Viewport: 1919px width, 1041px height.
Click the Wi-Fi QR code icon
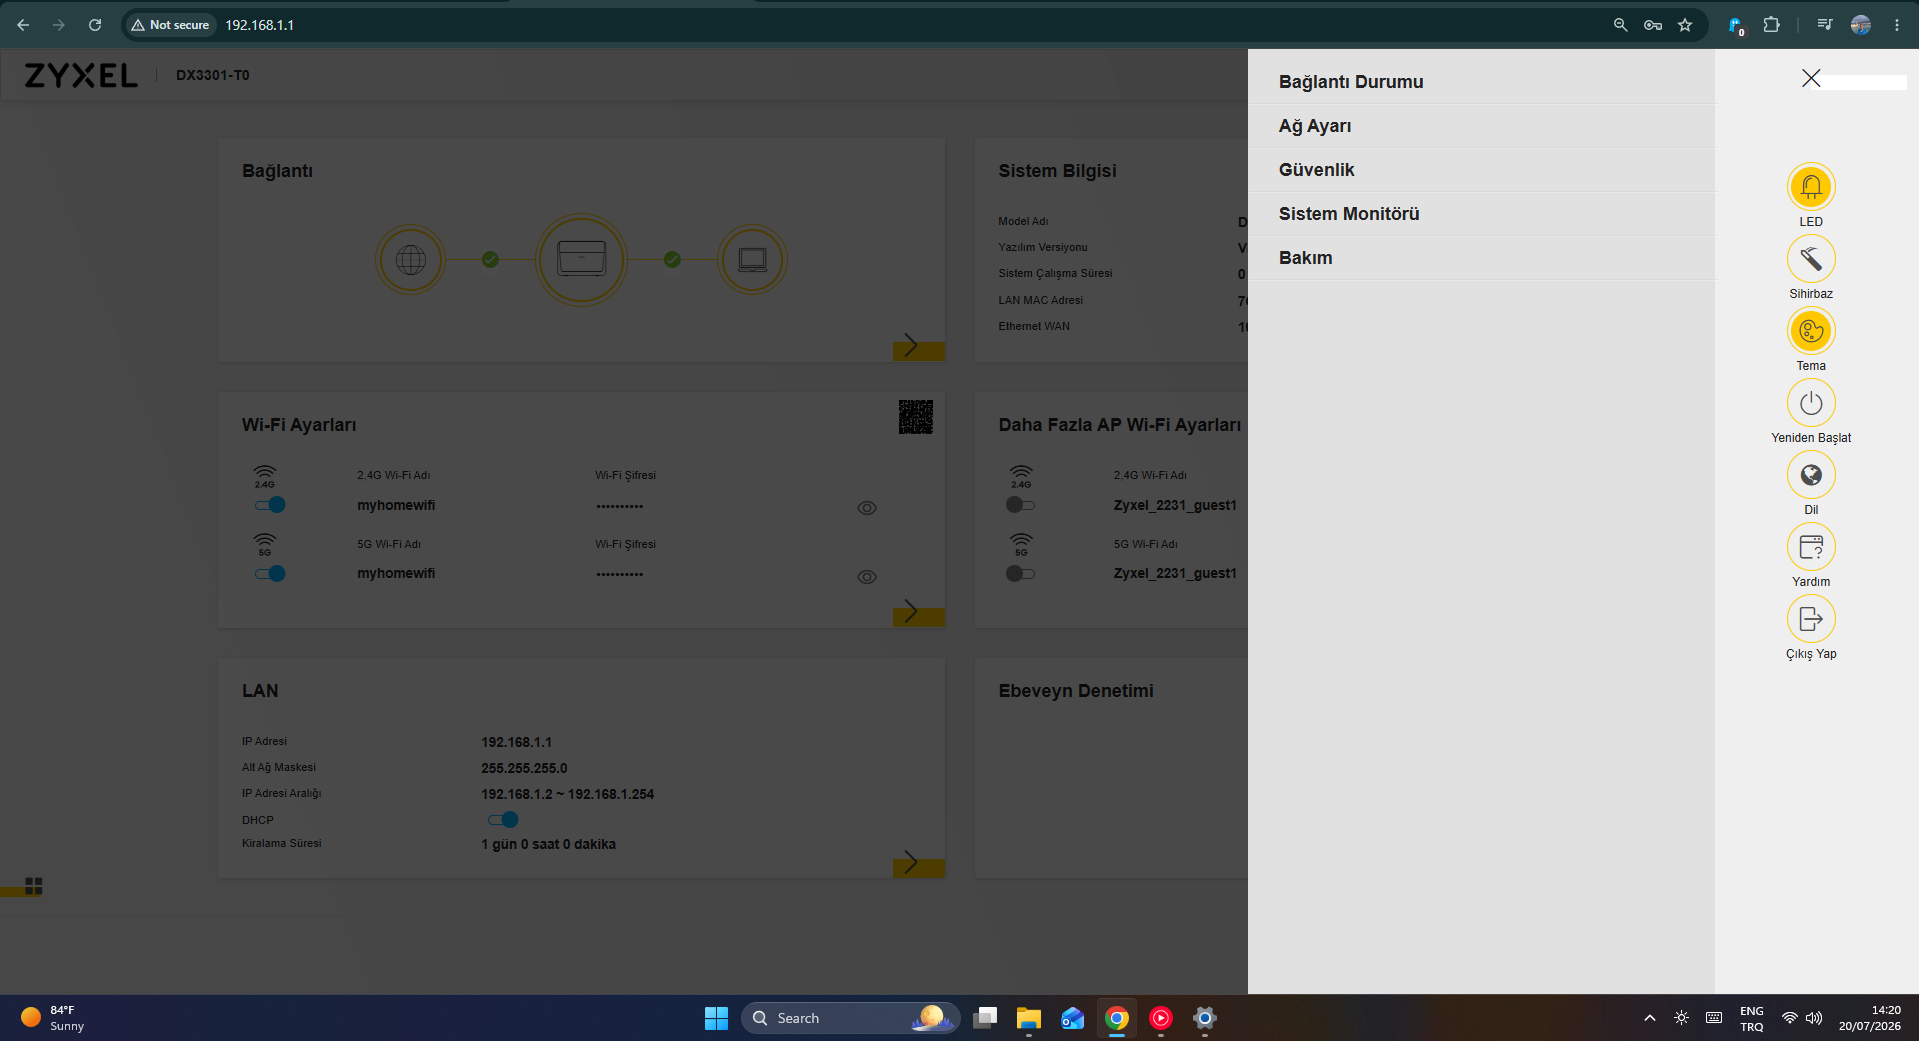pos(916,417)
